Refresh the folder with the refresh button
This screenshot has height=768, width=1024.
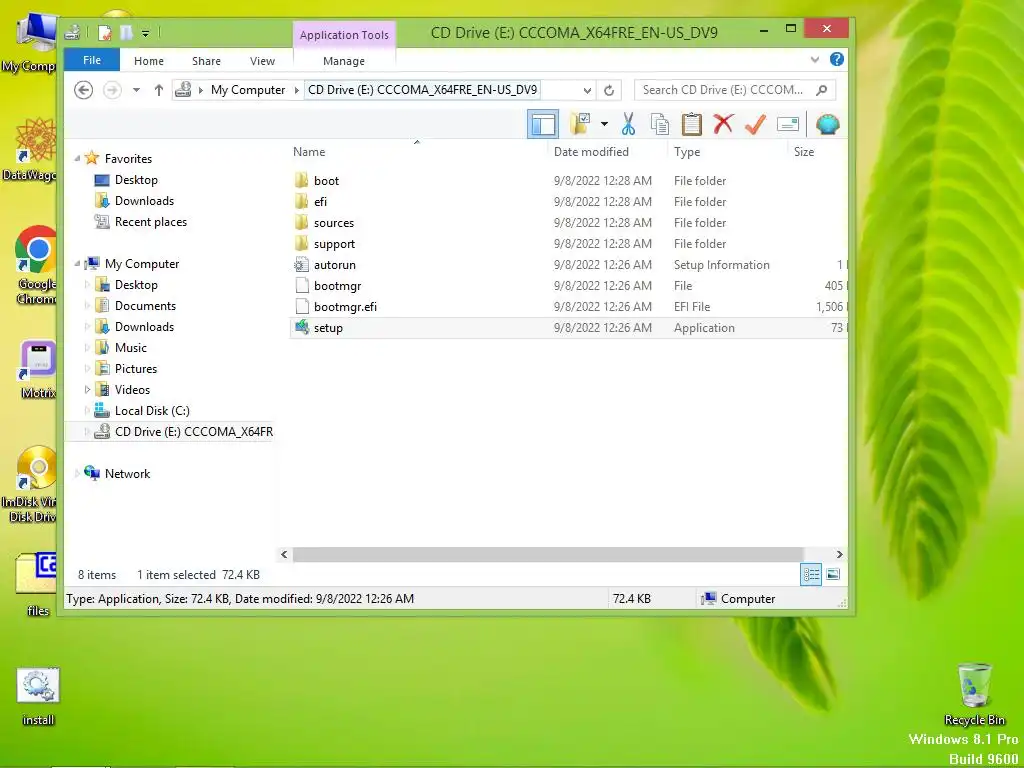pyautogui.click(x=609, y=90)
